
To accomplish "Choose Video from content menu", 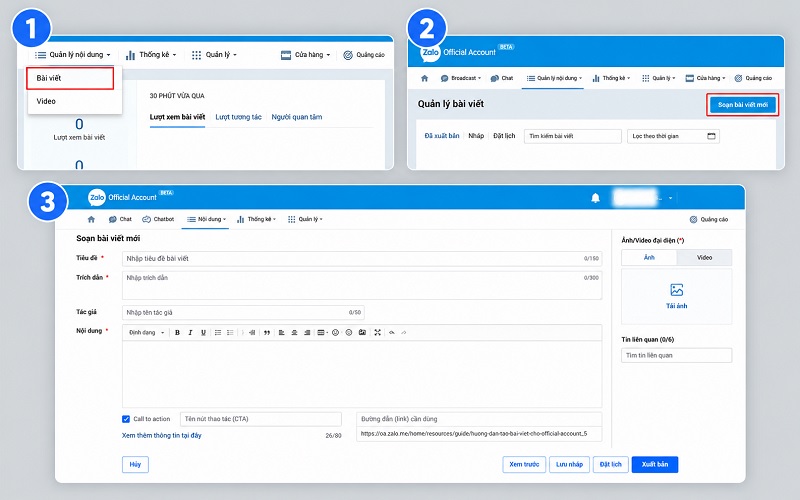I will coord(74,101).
